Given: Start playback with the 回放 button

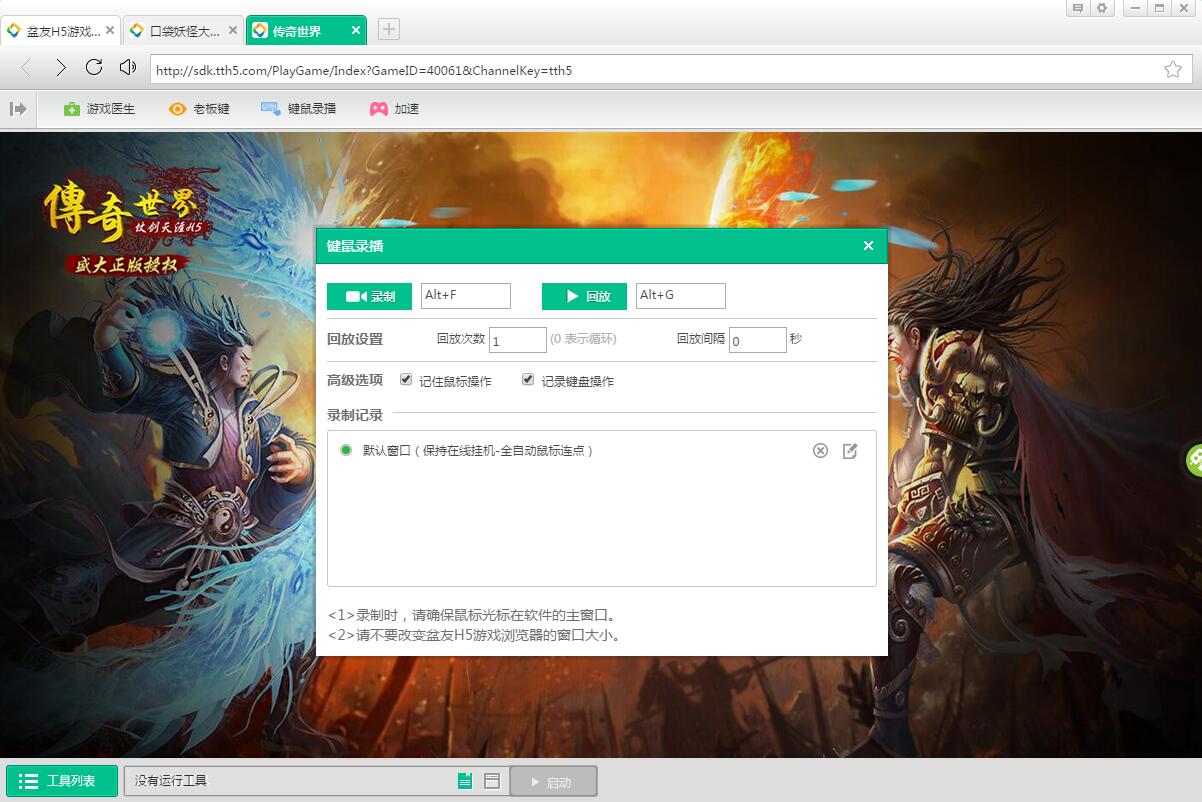Looking at the screenshot, I should (584, 296).
